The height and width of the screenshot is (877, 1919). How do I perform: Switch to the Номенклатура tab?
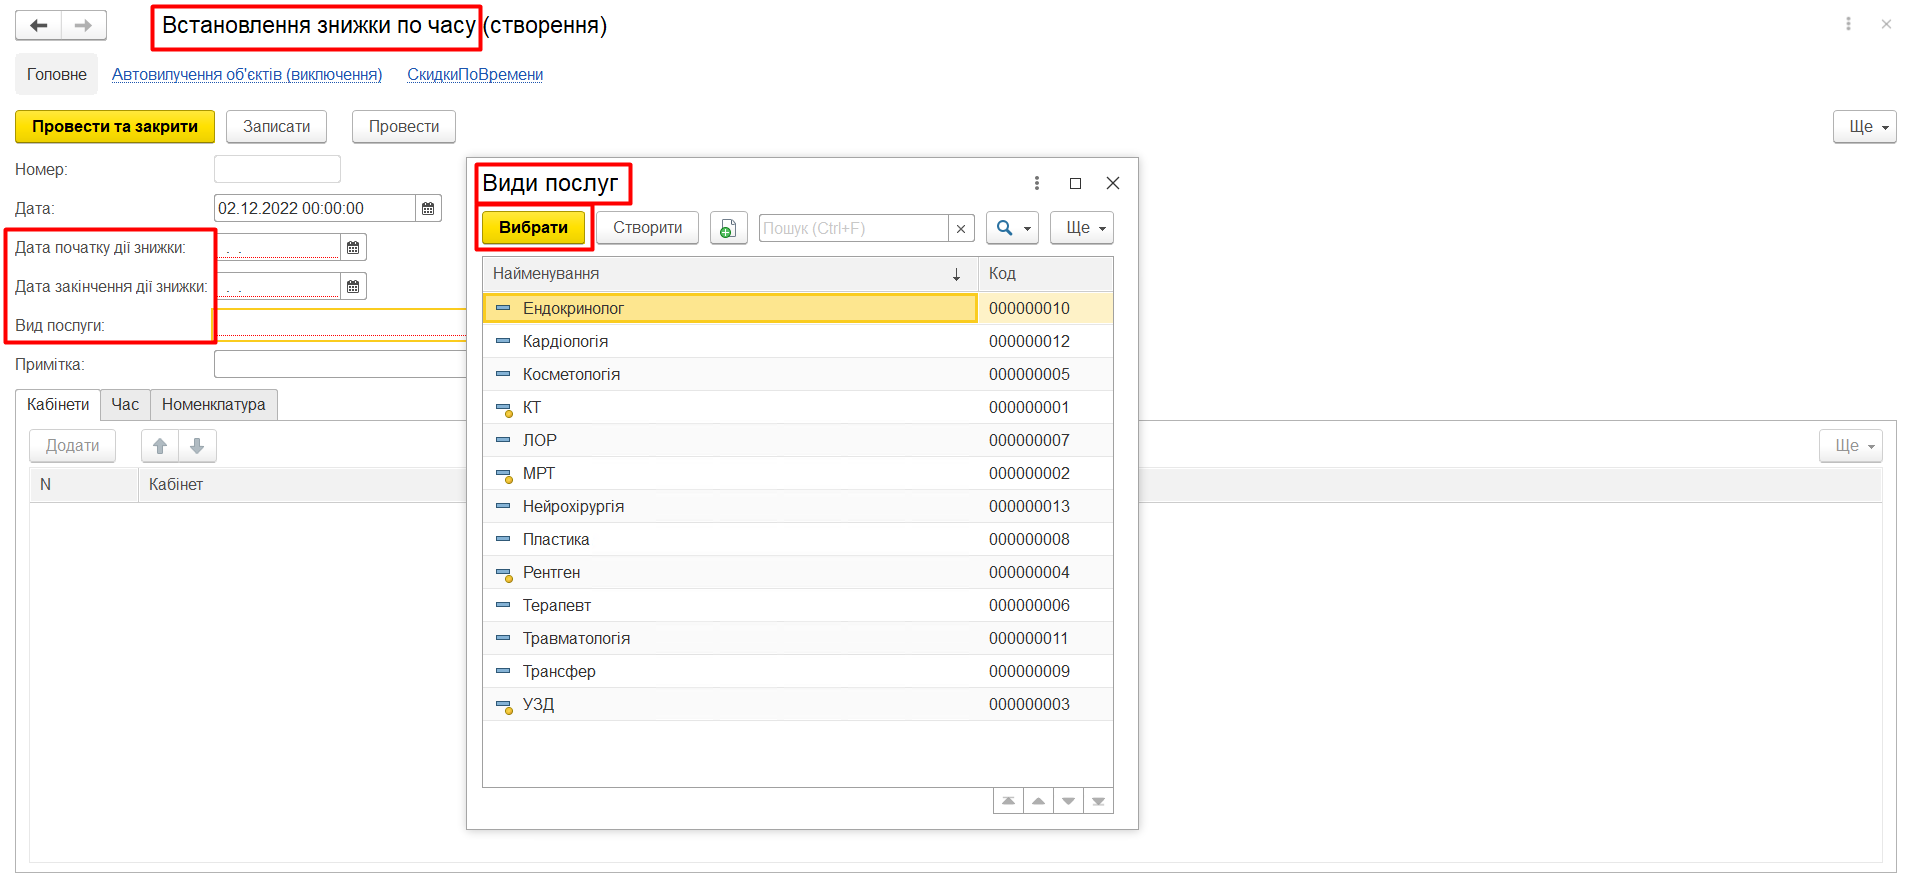(213, 405)
